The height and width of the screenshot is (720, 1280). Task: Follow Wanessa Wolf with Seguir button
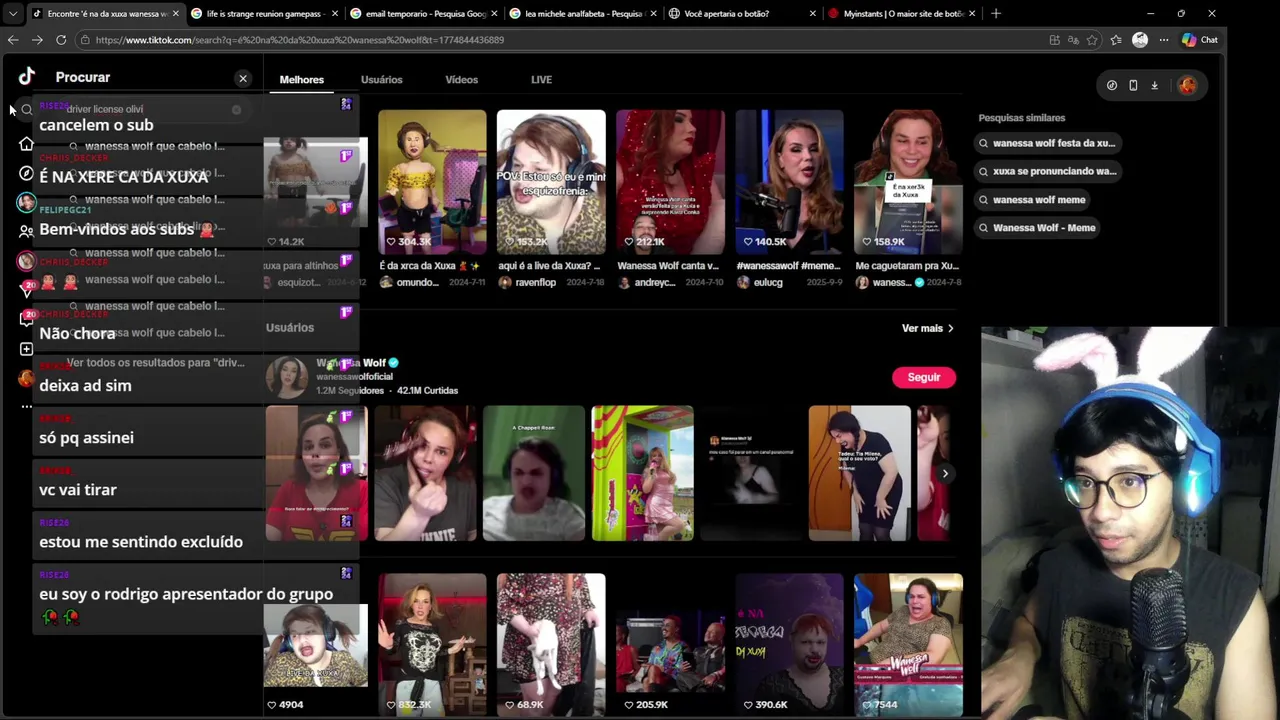(924, 377)
